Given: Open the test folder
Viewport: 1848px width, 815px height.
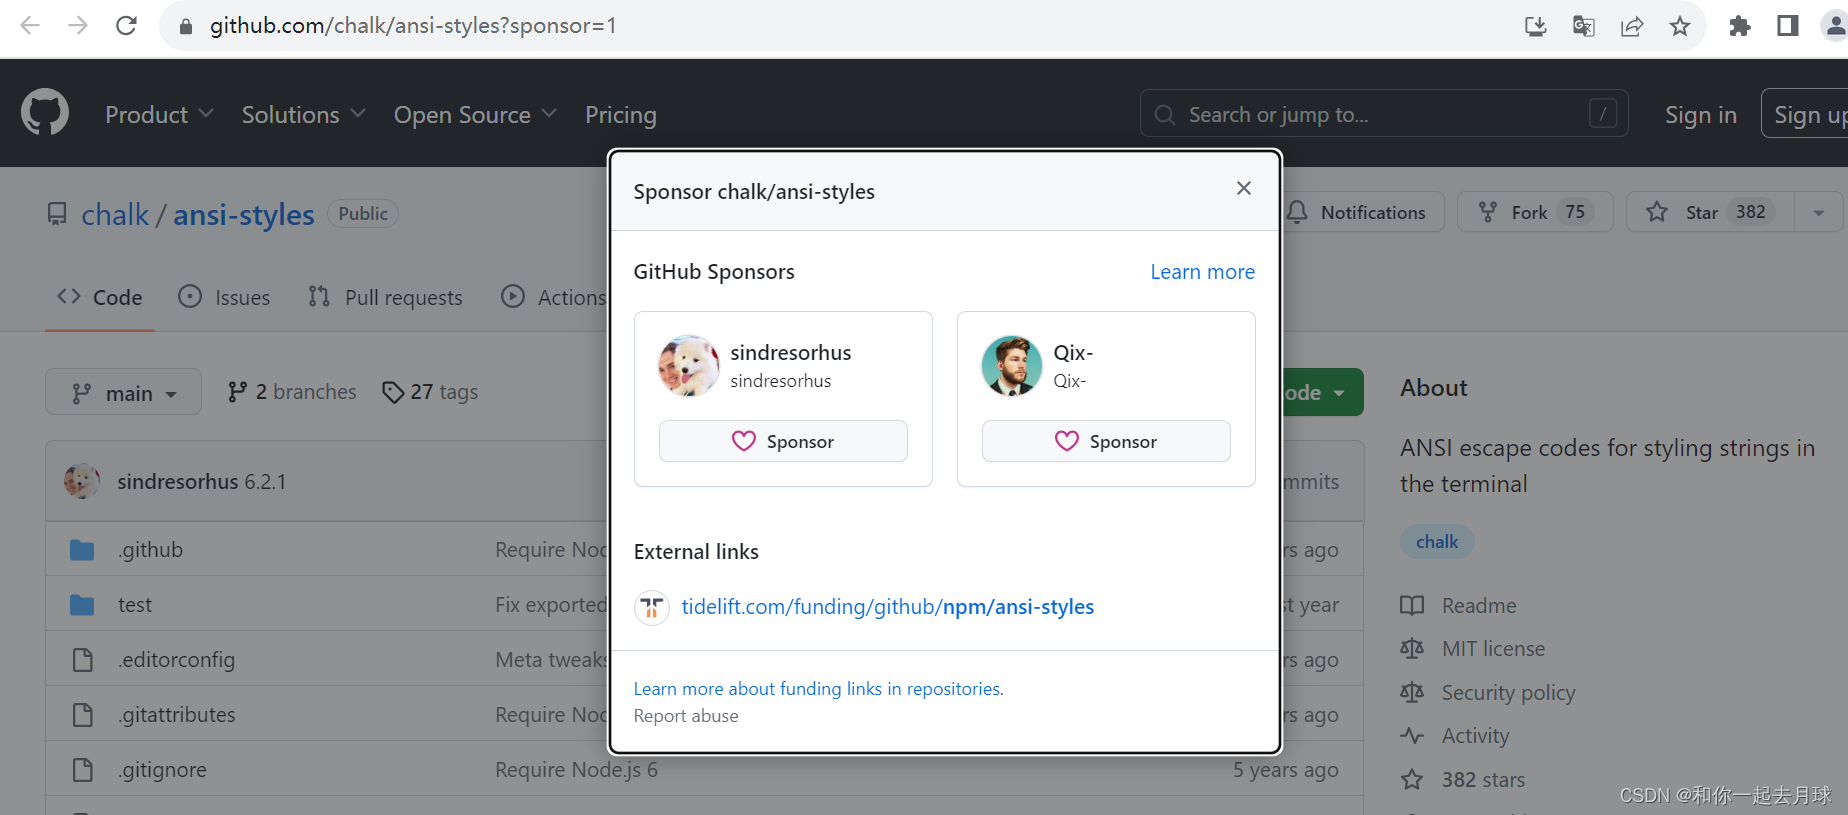Looking at the screenshot, I should (135, 605).
